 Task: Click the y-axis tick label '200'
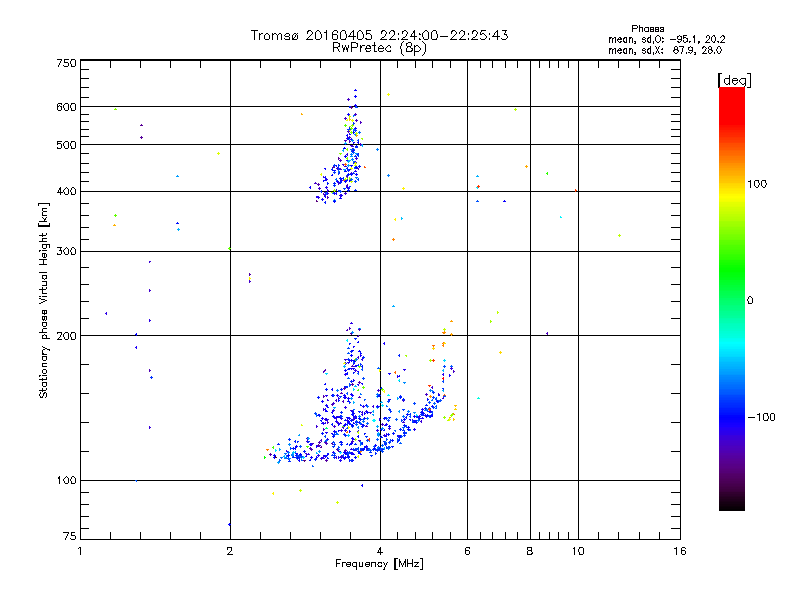point(66,336)
